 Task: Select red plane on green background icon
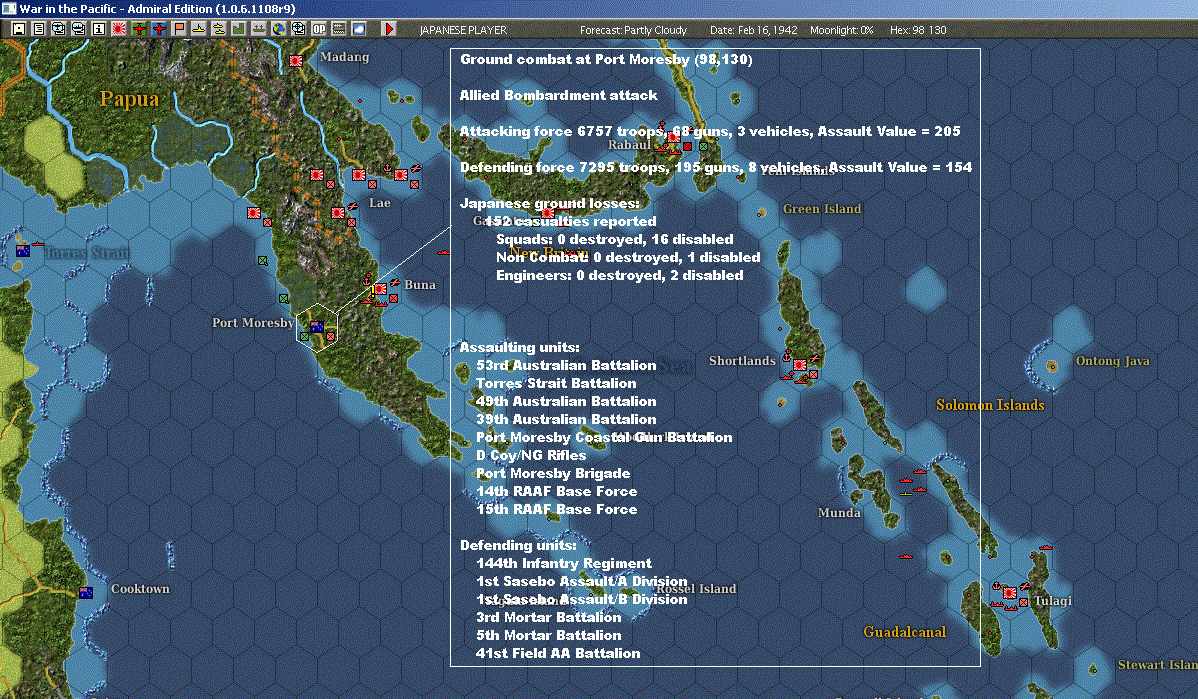pyautogui.click(x=139, y=29)
